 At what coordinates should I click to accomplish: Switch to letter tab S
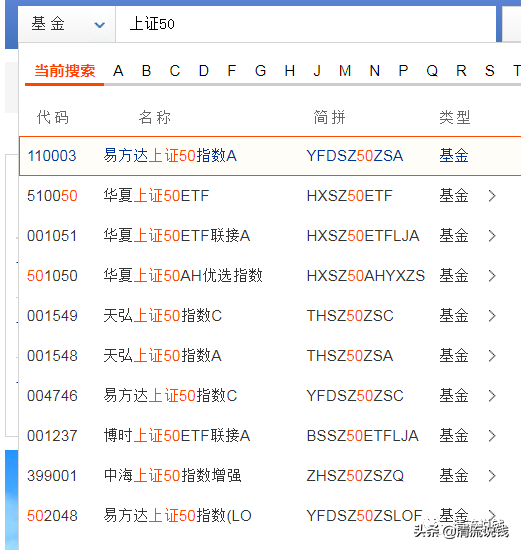point(490,71)
